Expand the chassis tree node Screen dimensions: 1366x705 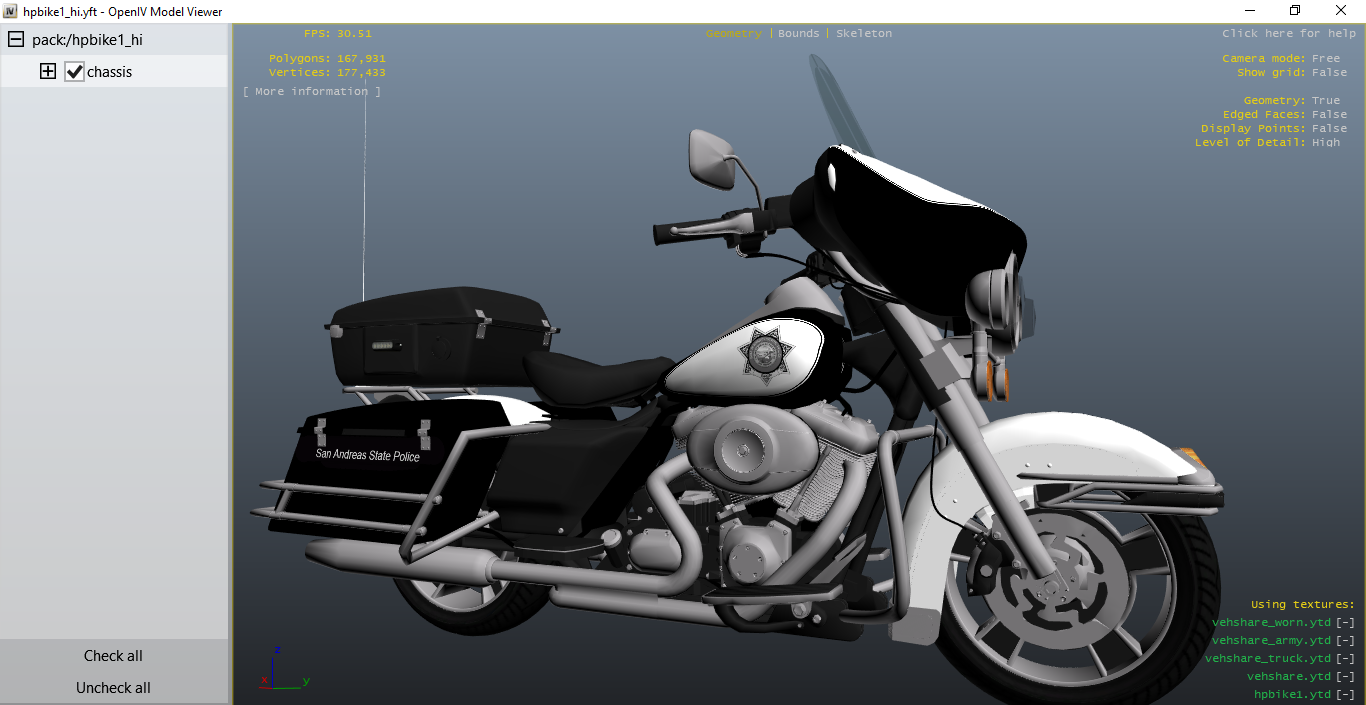point(47,72)
